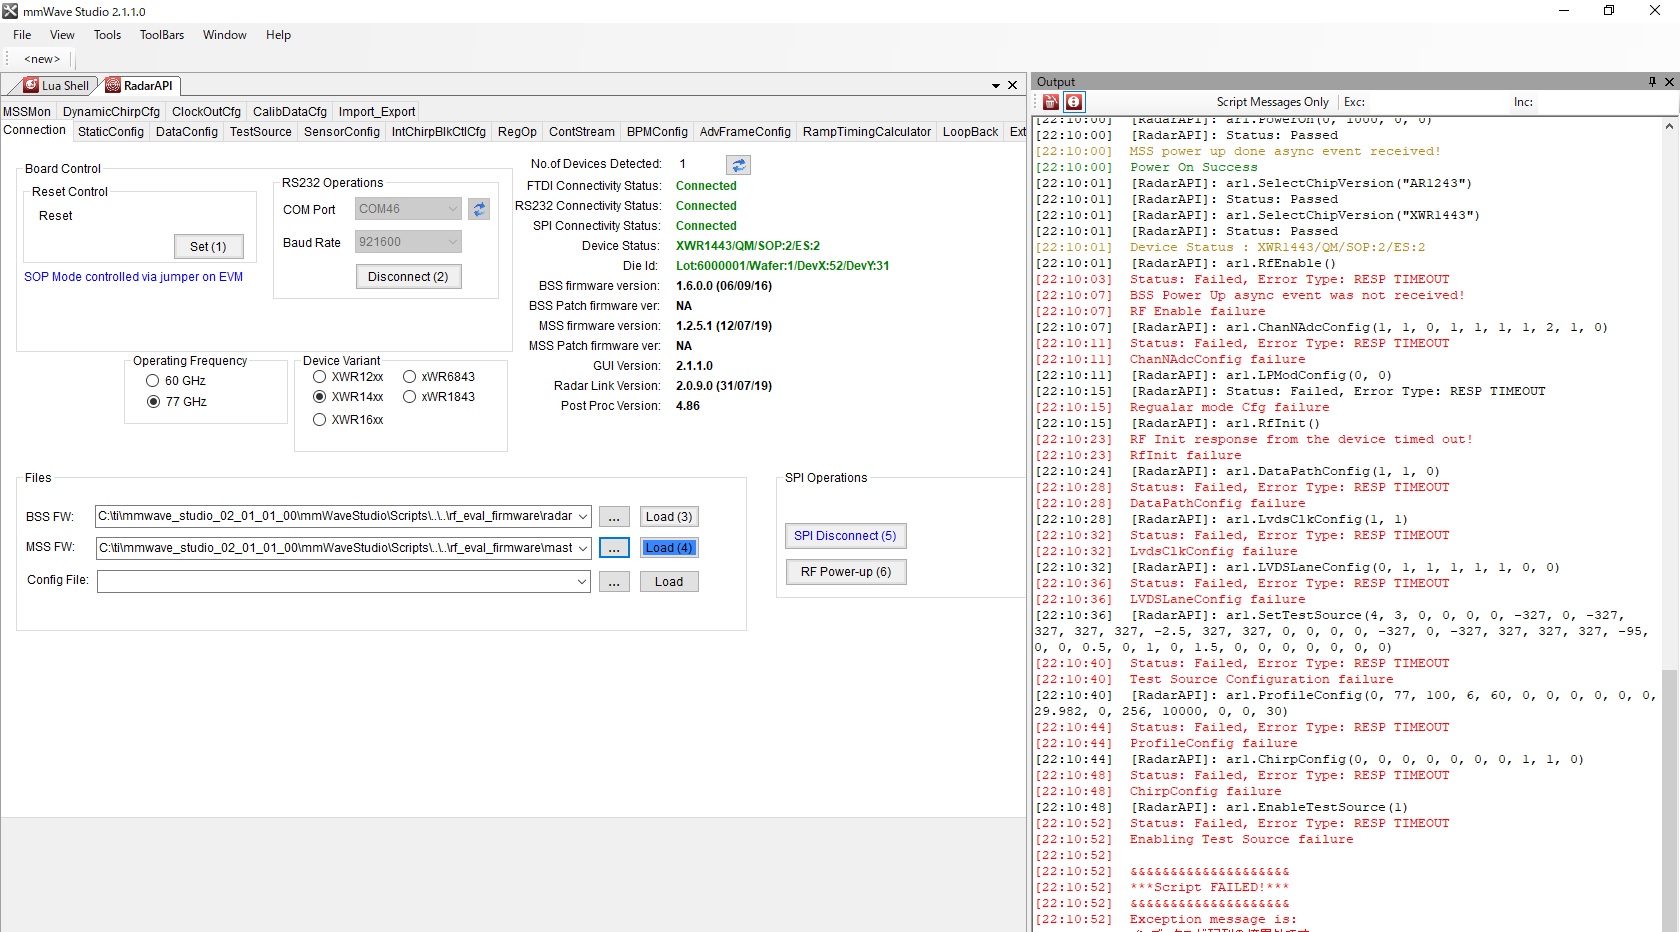Screen dimensions: 1680x932
Task: Click the Output scrollbar up arrow
Action: tap(1669, 127)
